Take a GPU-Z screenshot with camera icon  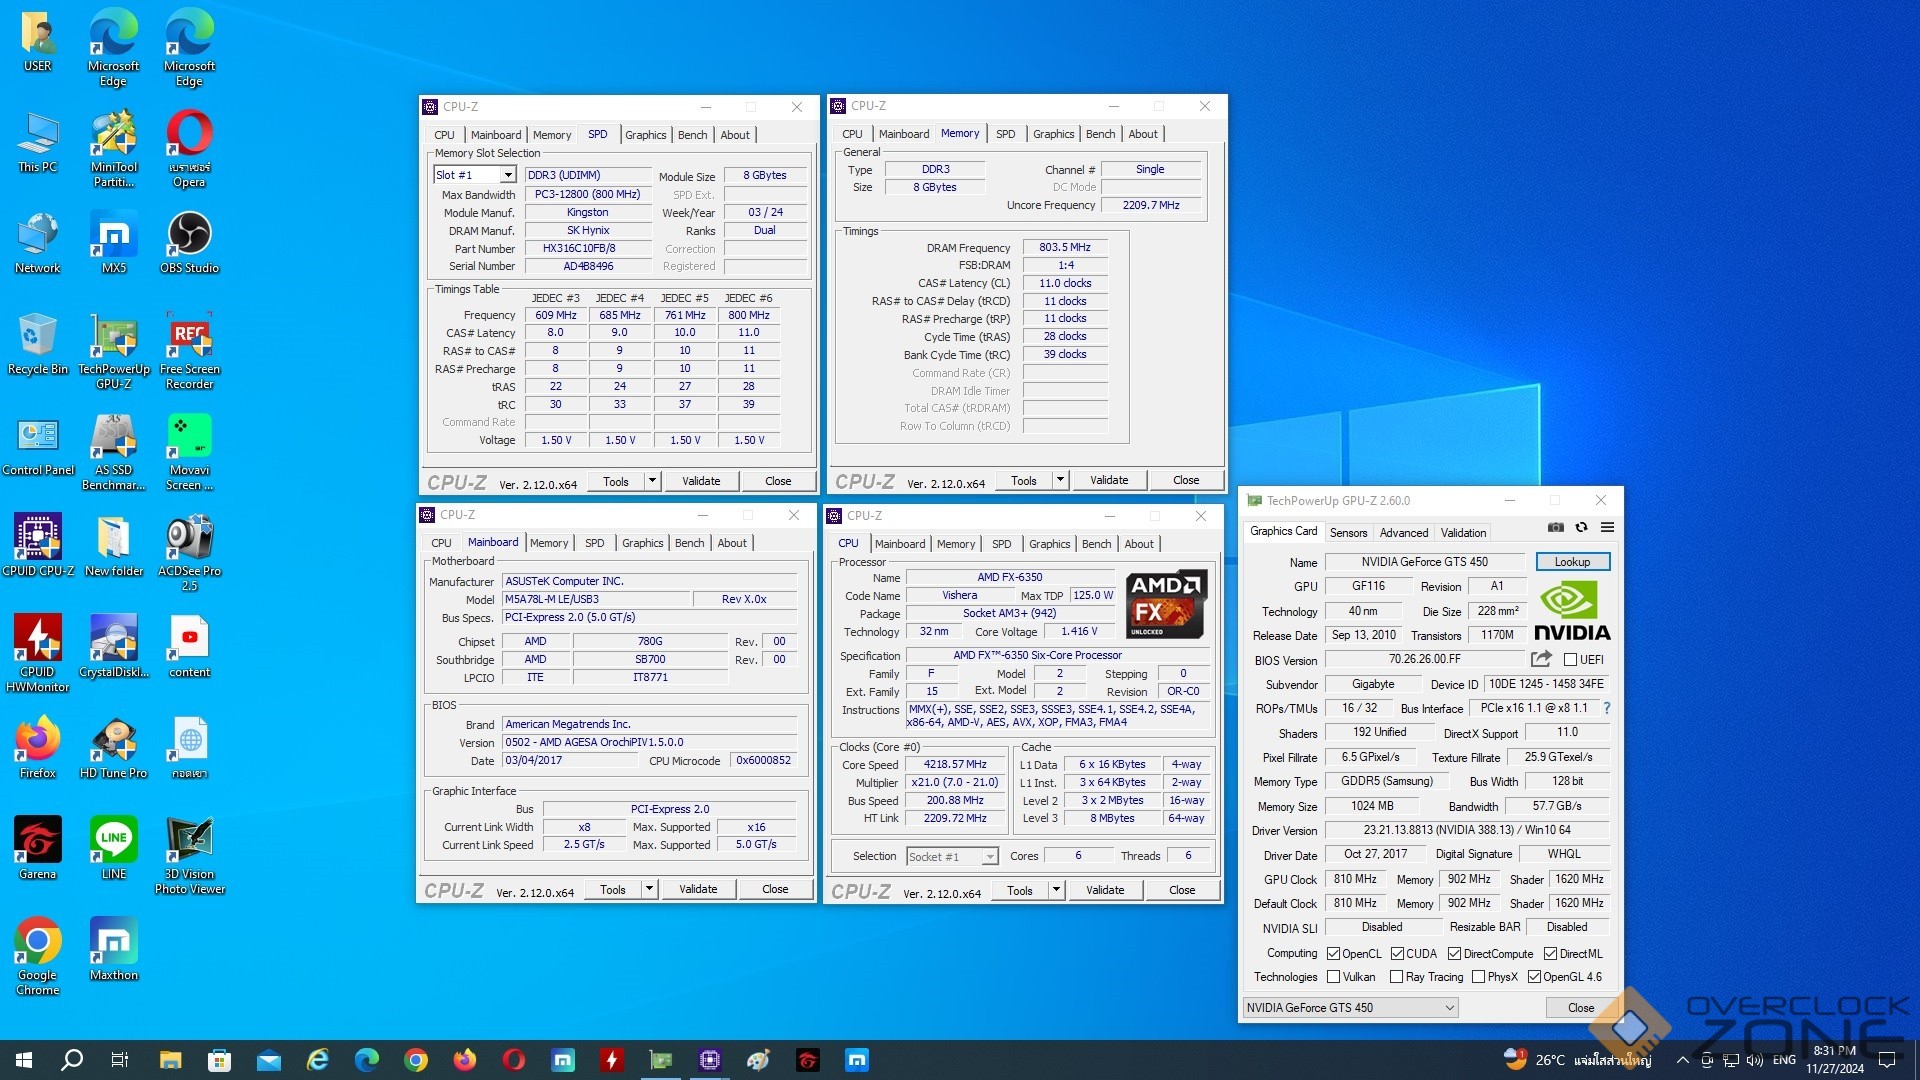1555,528
